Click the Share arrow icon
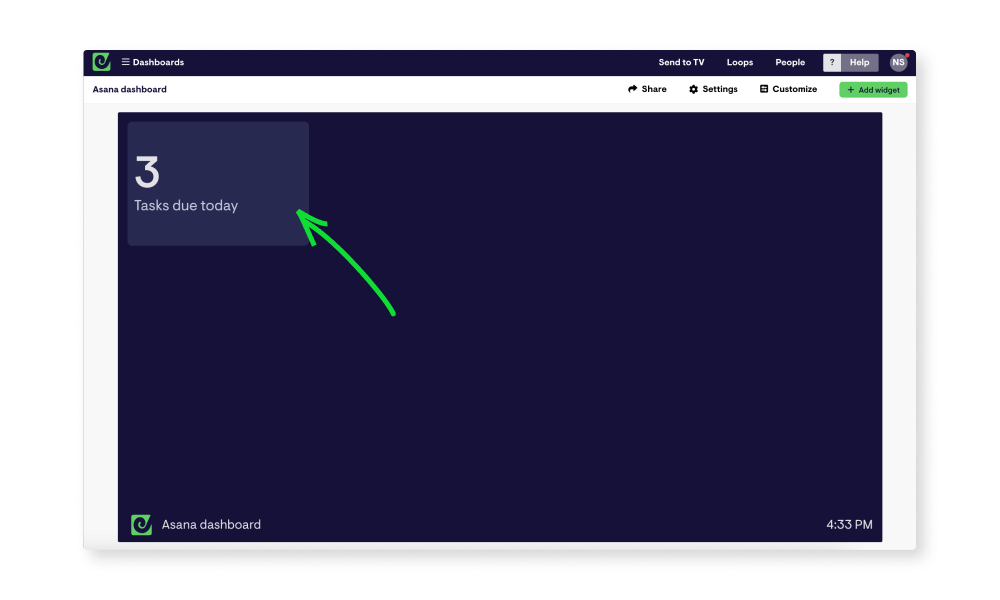The width and height of the screenshot is (1000, 600). pyautogui.click(x=631, y=89)
